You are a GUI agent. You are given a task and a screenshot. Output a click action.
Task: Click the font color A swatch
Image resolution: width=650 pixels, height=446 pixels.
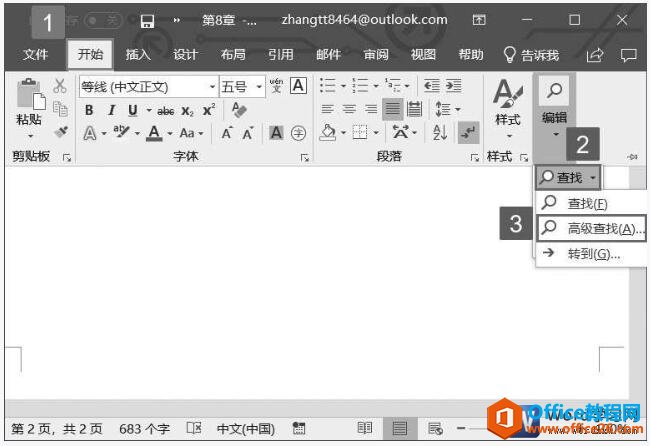pos(154,133)
